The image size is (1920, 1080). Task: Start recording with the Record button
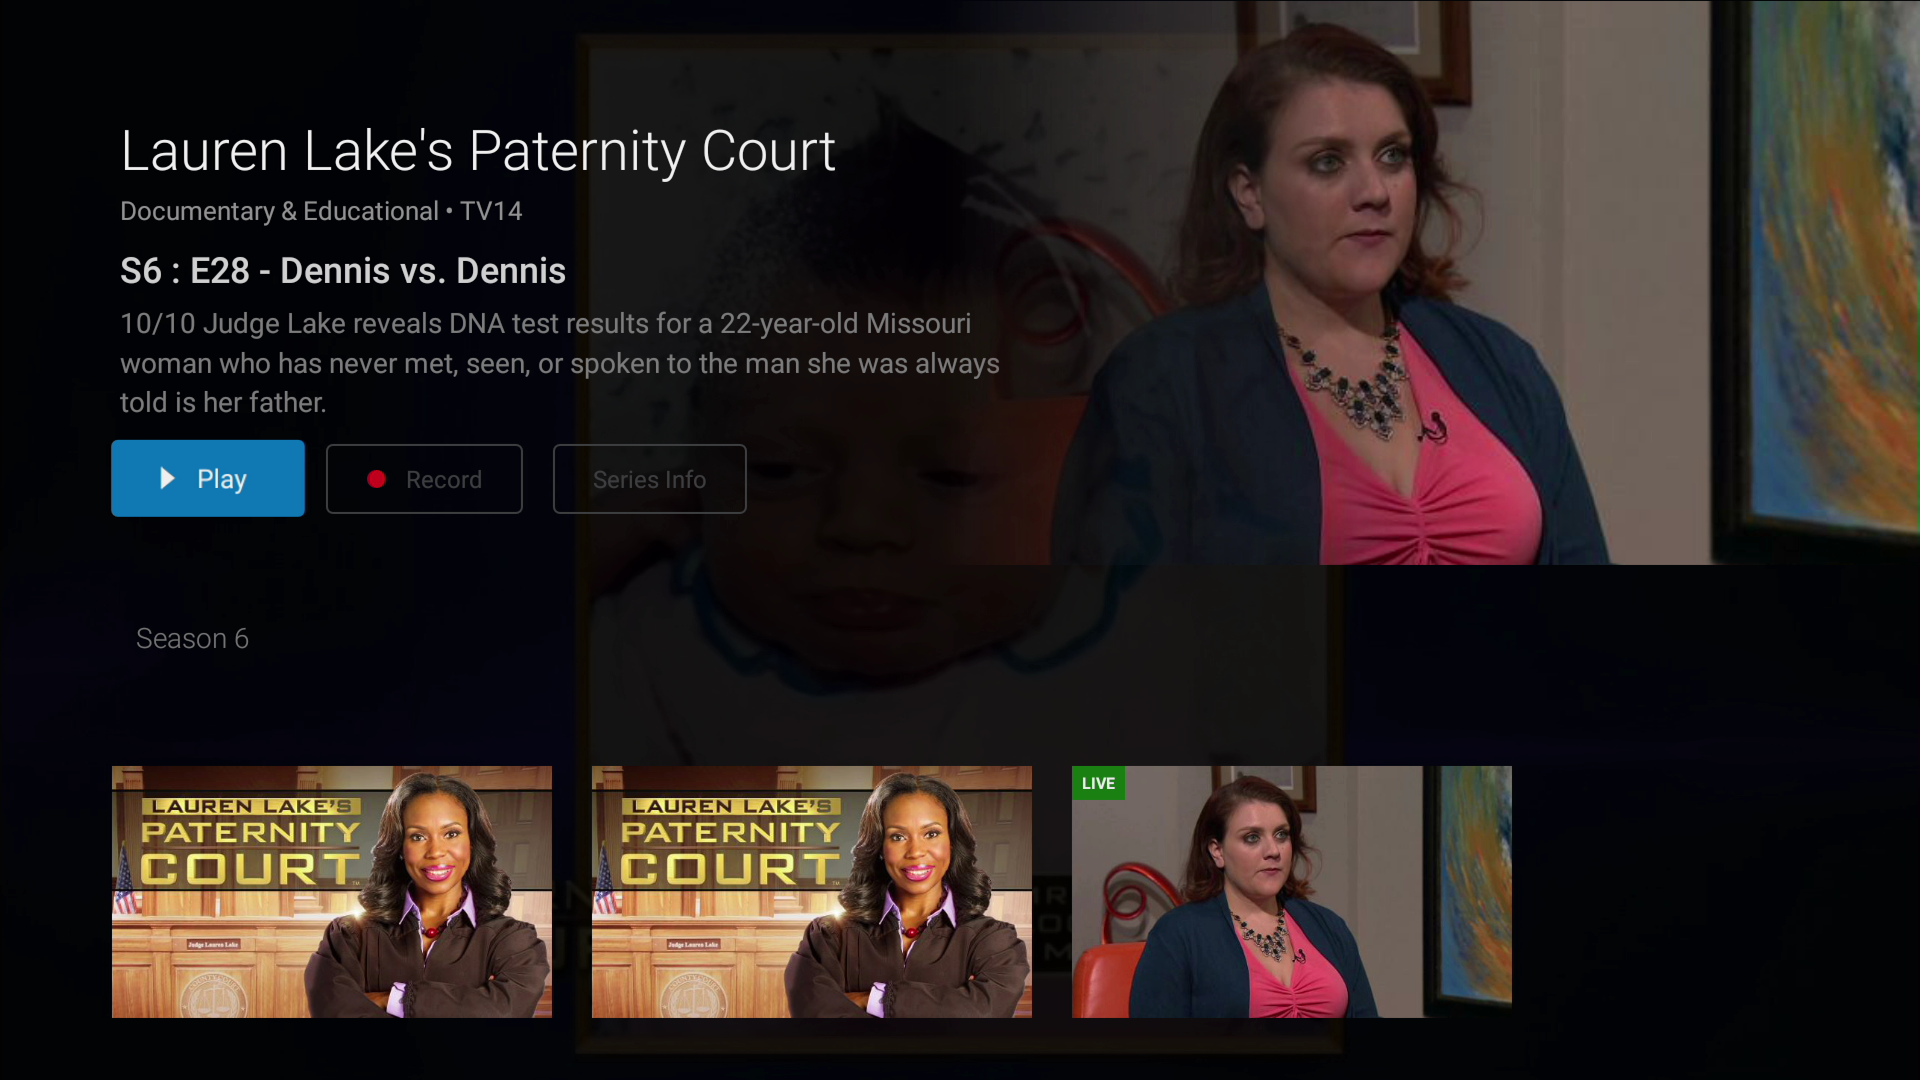[x=424, y=479]
